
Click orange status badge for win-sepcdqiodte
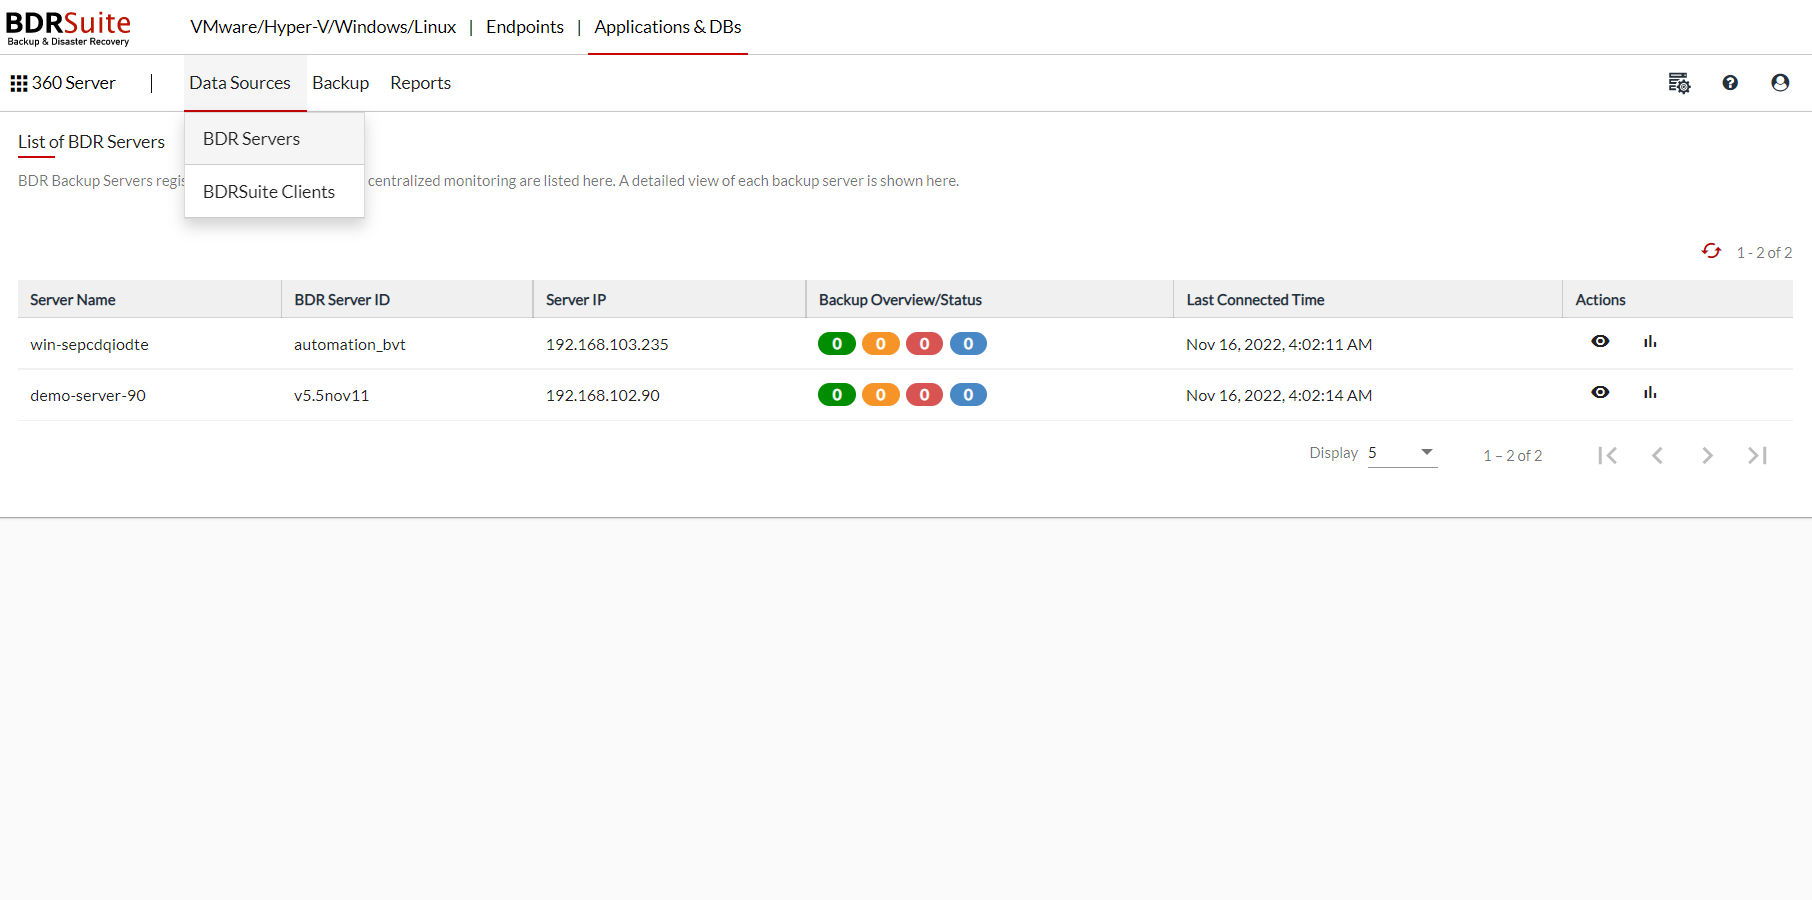(881, 344)
